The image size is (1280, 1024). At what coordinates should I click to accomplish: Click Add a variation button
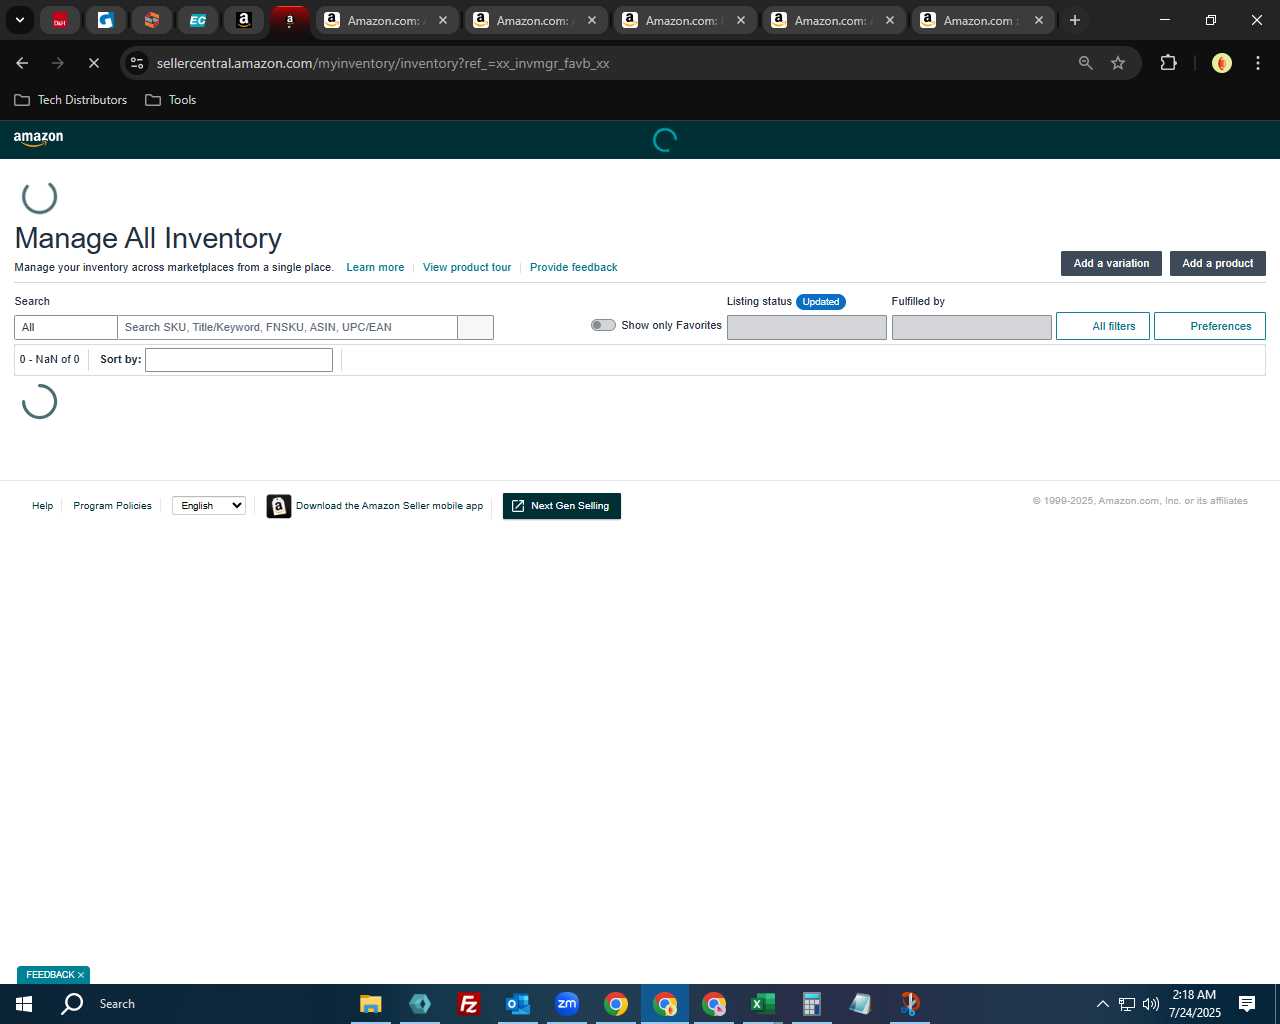pyautogui.click(x=1111, y=263)
